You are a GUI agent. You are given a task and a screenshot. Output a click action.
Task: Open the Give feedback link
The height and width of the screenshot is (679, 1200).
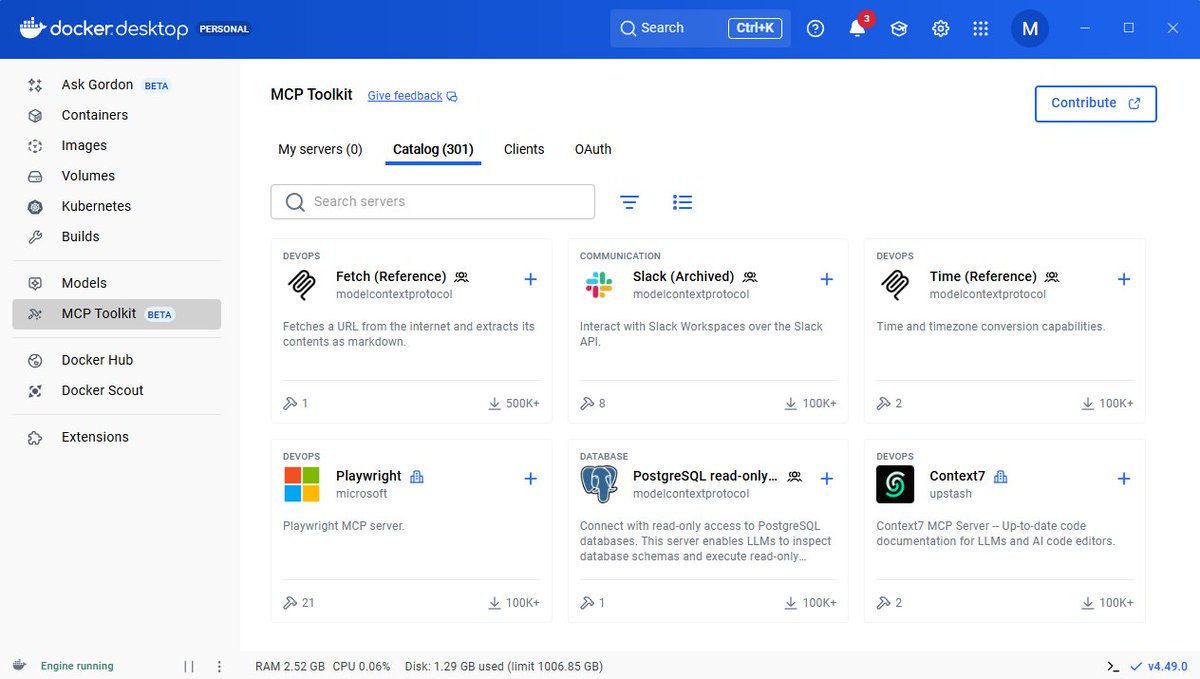pyautogui.click(x=404, y=95)
